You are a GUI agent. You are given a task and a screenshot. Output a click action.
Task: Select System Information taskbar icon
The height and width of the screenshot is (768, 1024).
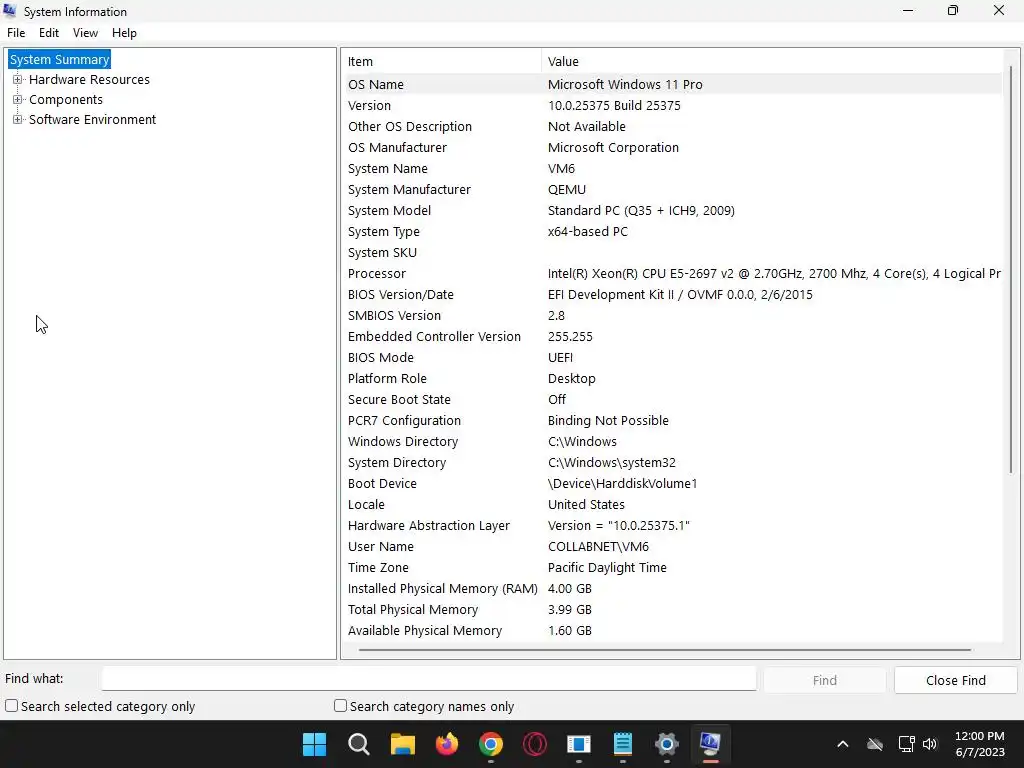(x=711, y=744)
